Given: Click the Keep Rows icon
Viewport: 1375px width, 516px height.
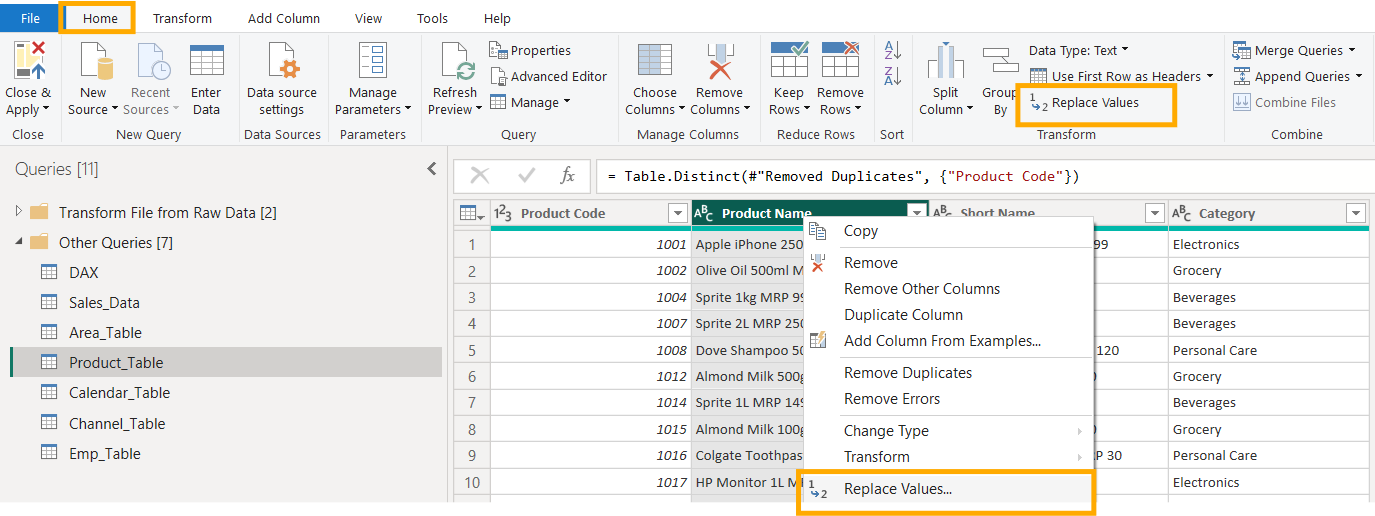Looking at the screenshot, I should 789,60.
